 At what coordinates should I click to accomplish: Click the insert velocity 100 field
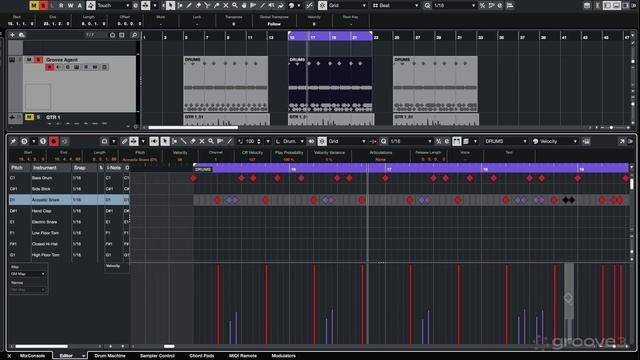(250, 141)
